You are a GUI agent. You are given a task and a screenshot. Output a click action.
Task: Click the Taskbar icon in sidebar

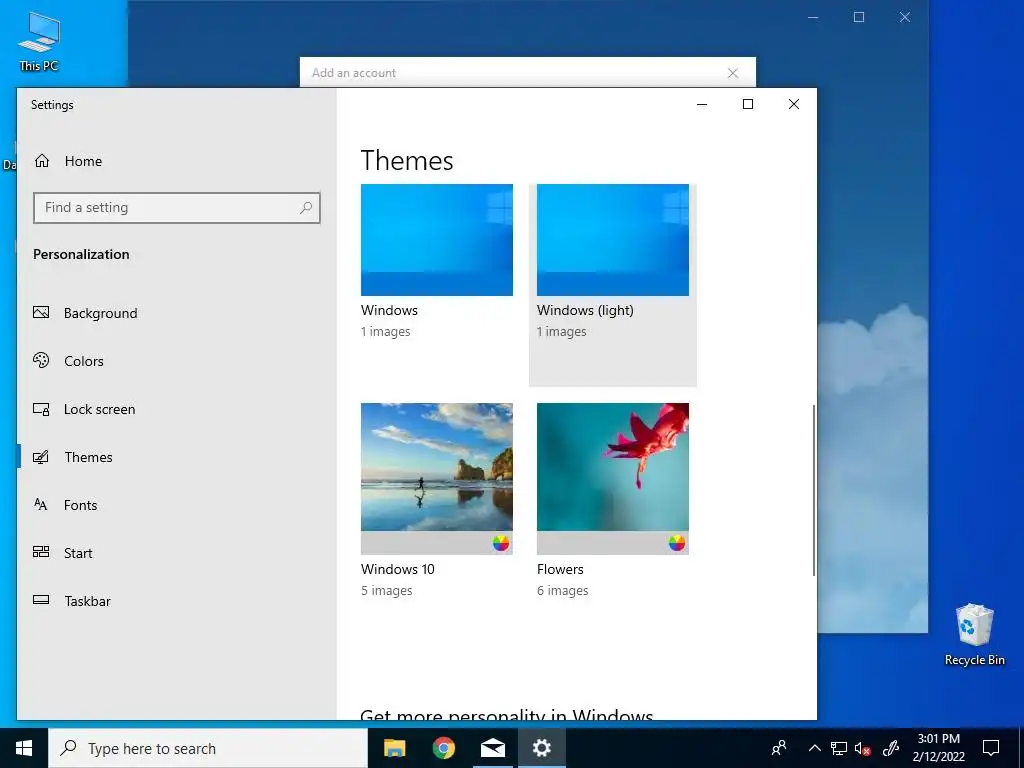[x=41, y=600]
